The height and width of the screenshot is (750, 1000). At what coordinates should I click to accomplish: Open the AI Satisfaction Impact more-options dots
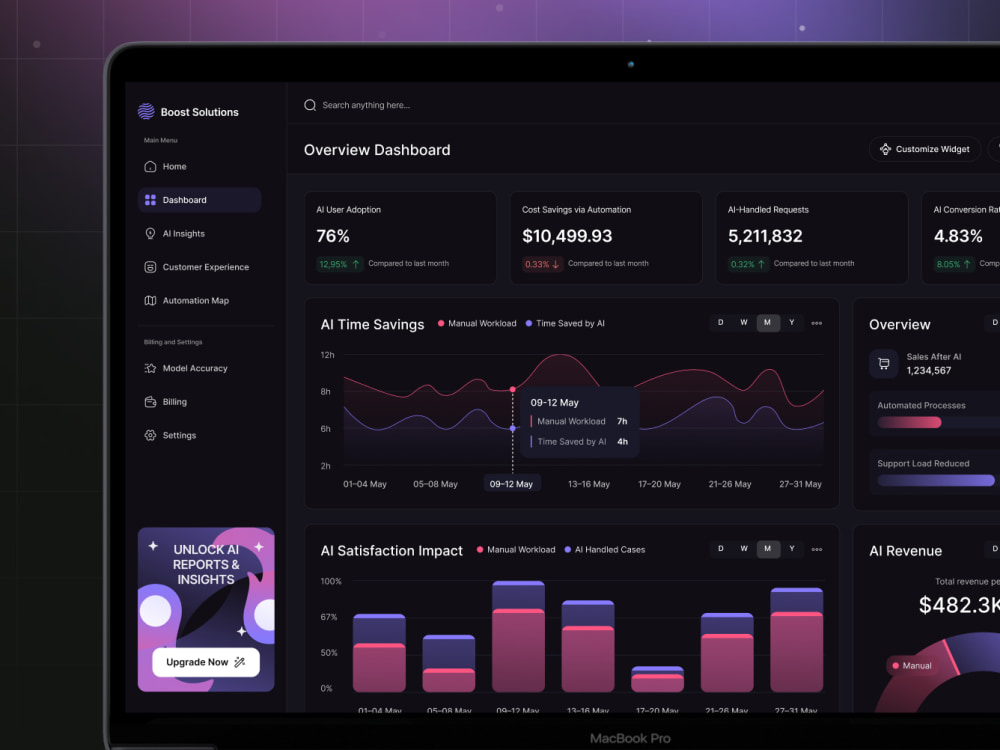816,549
